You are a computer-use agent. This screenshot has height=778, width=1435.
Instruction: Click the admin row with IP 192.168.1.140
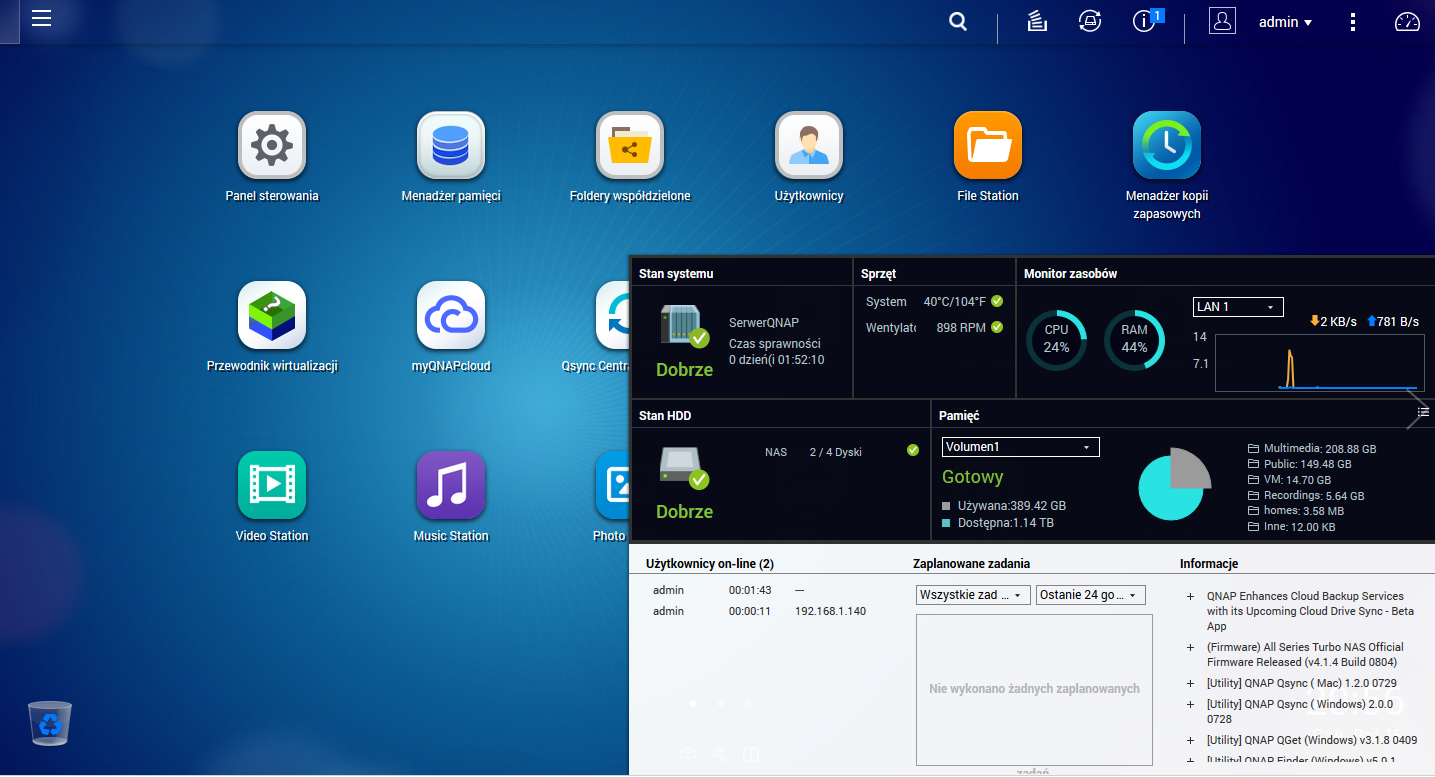point(760,611)
